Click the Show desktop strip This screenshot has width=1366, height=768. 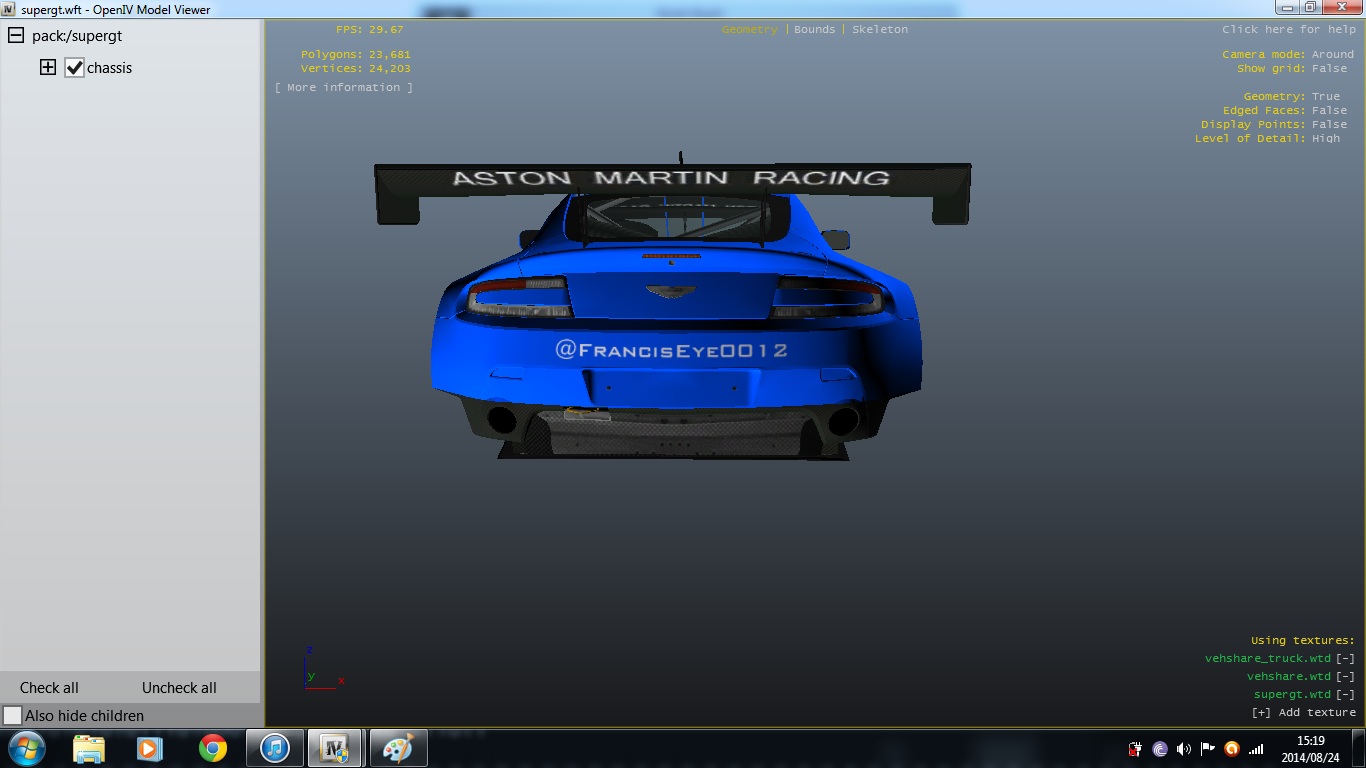pyautogui.click(x=1359, y=749)
